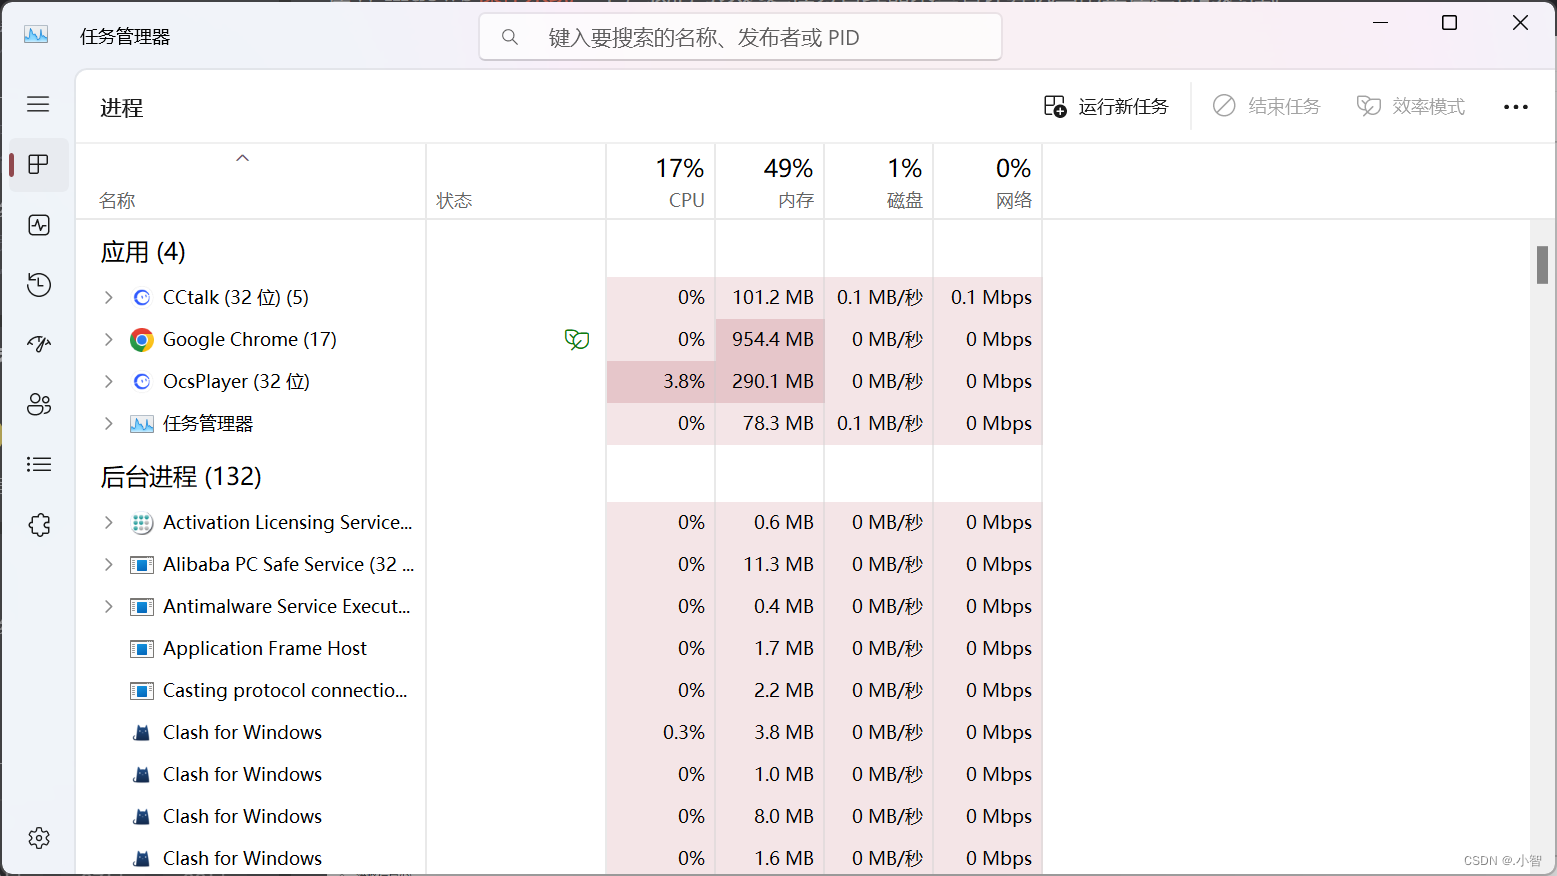Click the 运行新任务 button
1557x876 pixels.
[x=1106, y=106]
